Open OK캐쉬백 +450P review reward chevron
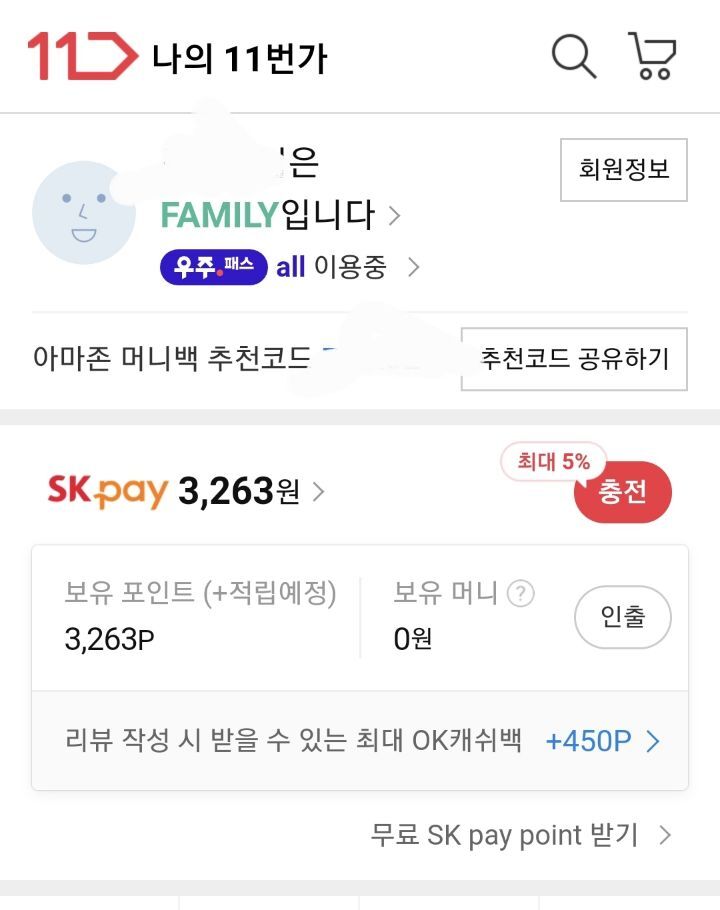The image size is (720, 910). pos(653,741)
